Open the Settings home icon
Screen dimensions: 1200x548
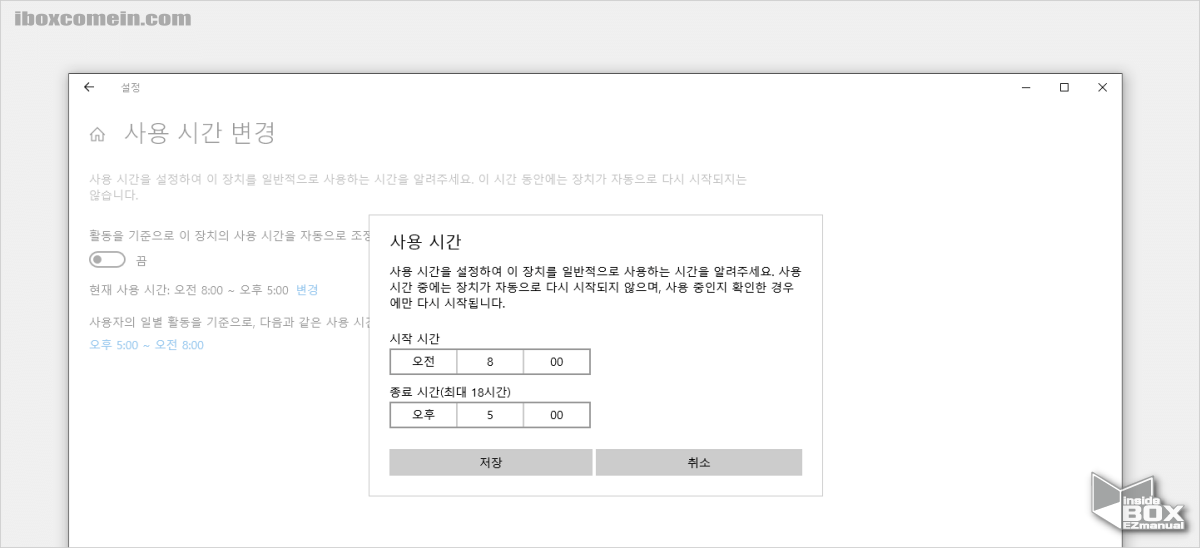coord(97,134)
